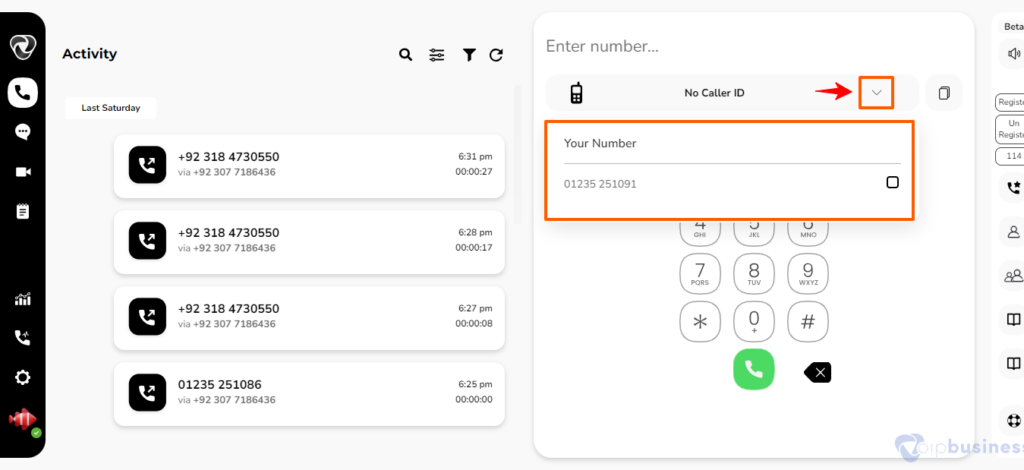The height and width of the screenshot is (470, 1024).
Task: Click the copy icon beside caller ID
Action: click(944, 93)
